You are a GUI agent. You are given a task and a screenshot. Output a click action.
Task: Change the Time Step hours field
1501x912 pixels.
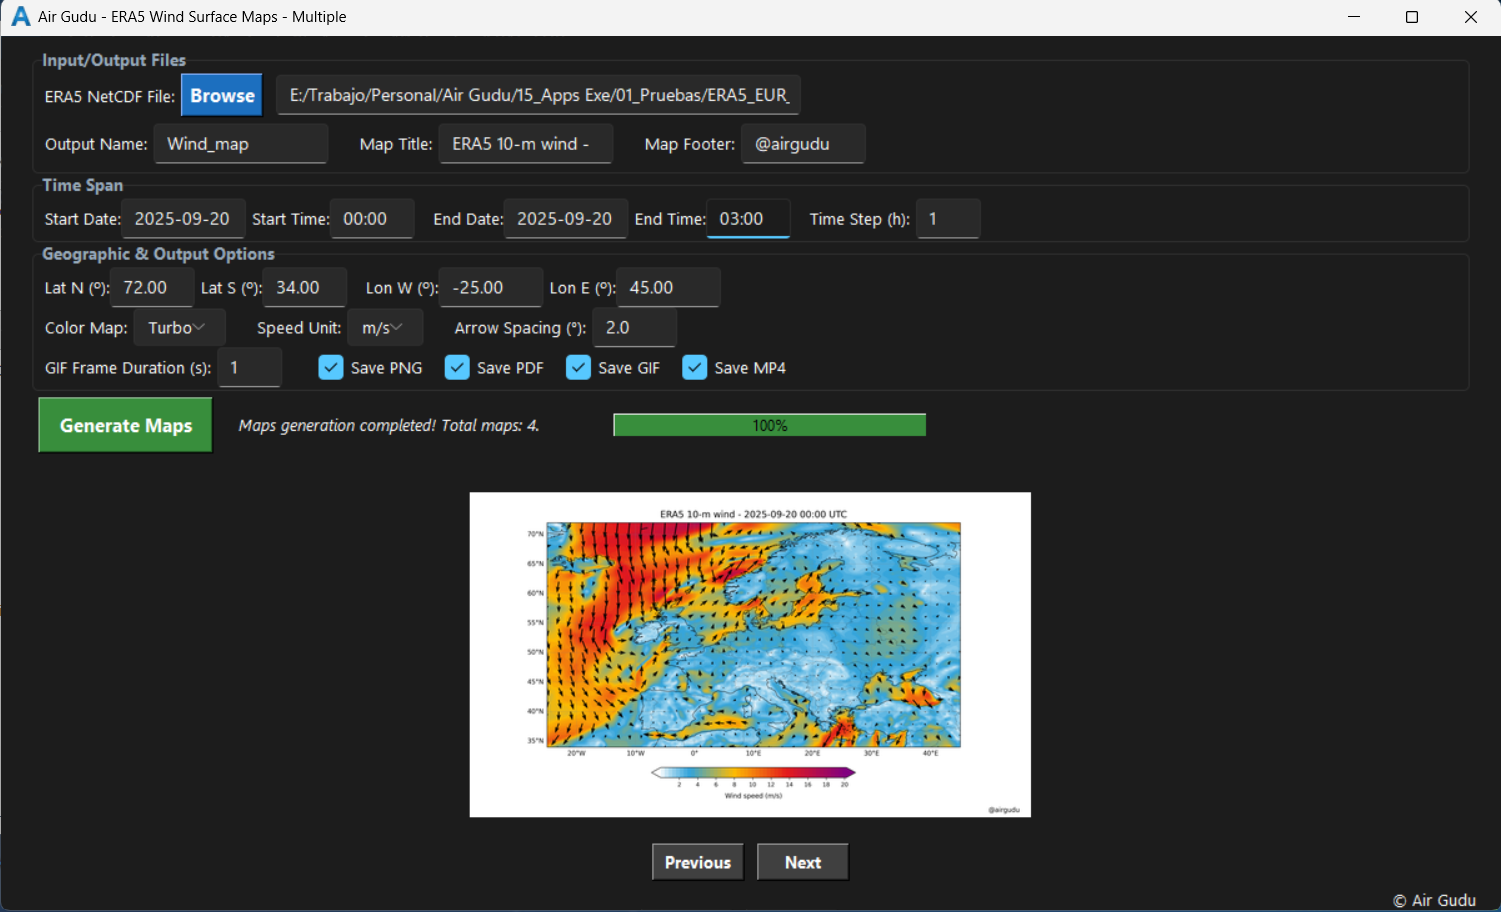pos(948,219)
